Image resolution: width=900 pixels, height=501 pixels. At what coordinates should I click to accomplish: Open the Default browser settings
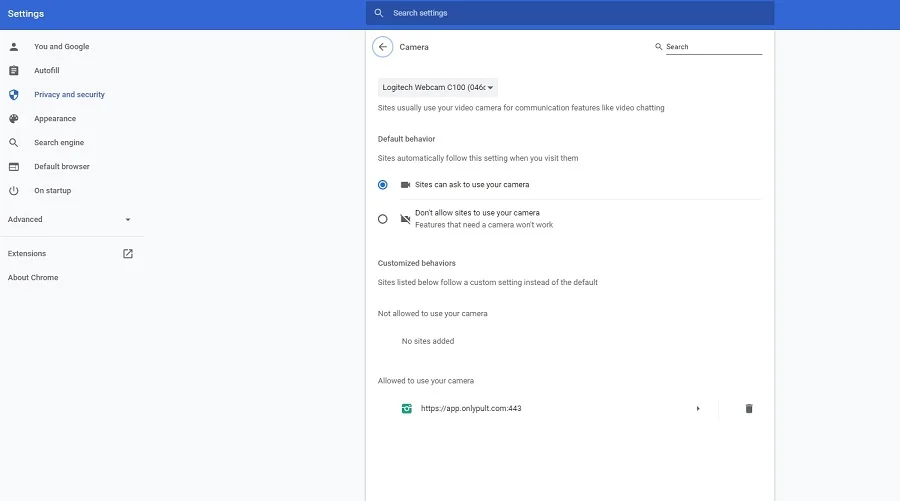coord(62,167)
